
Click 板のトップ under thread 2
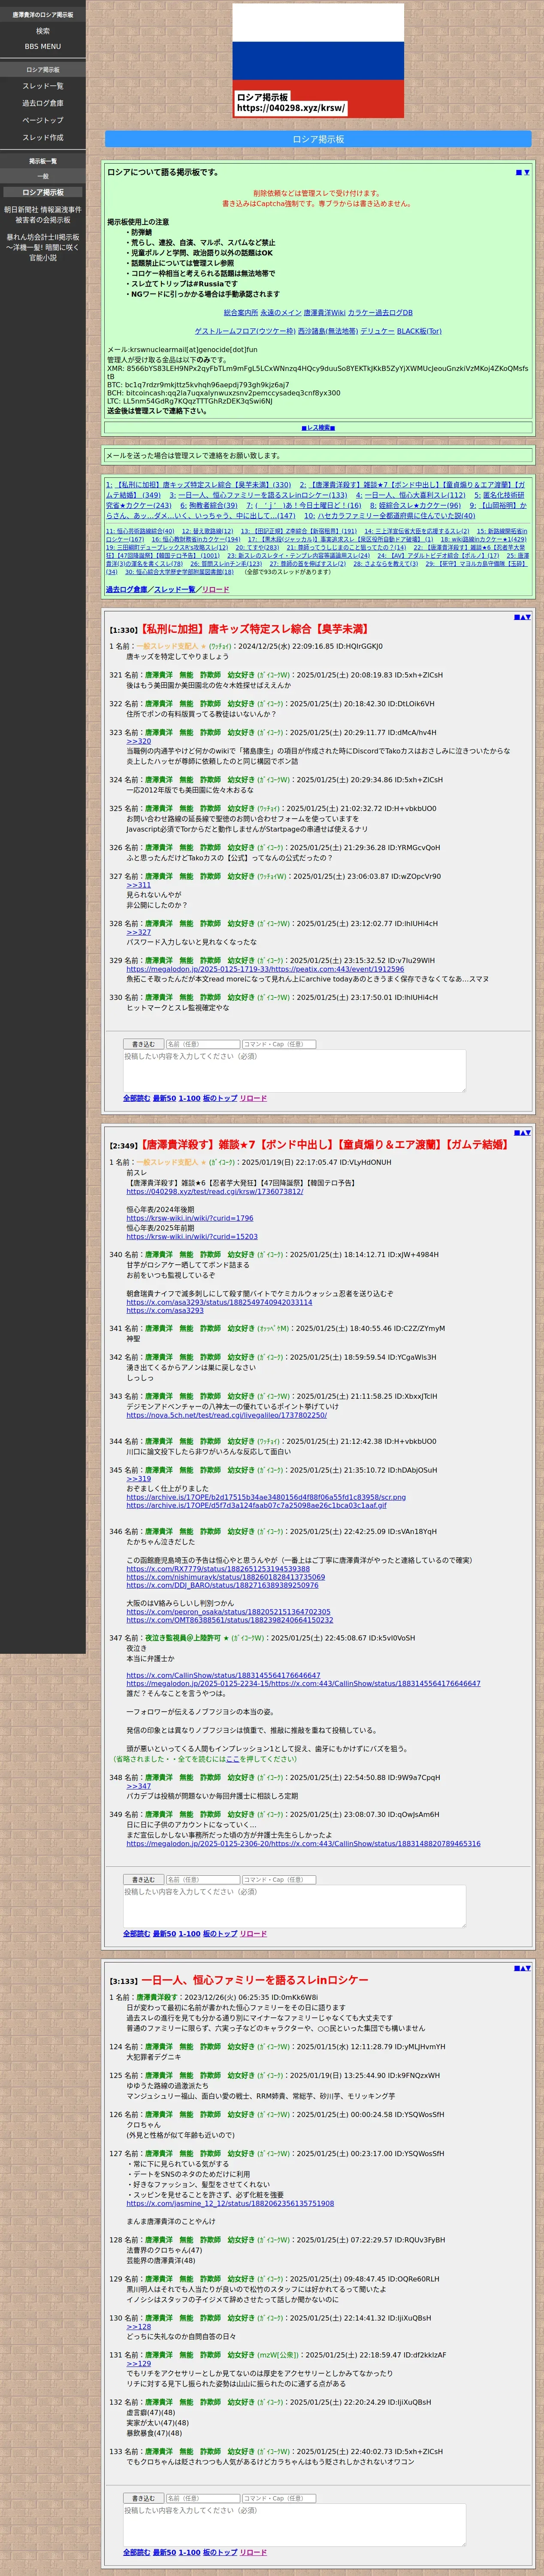click(x=220, y=1934)
